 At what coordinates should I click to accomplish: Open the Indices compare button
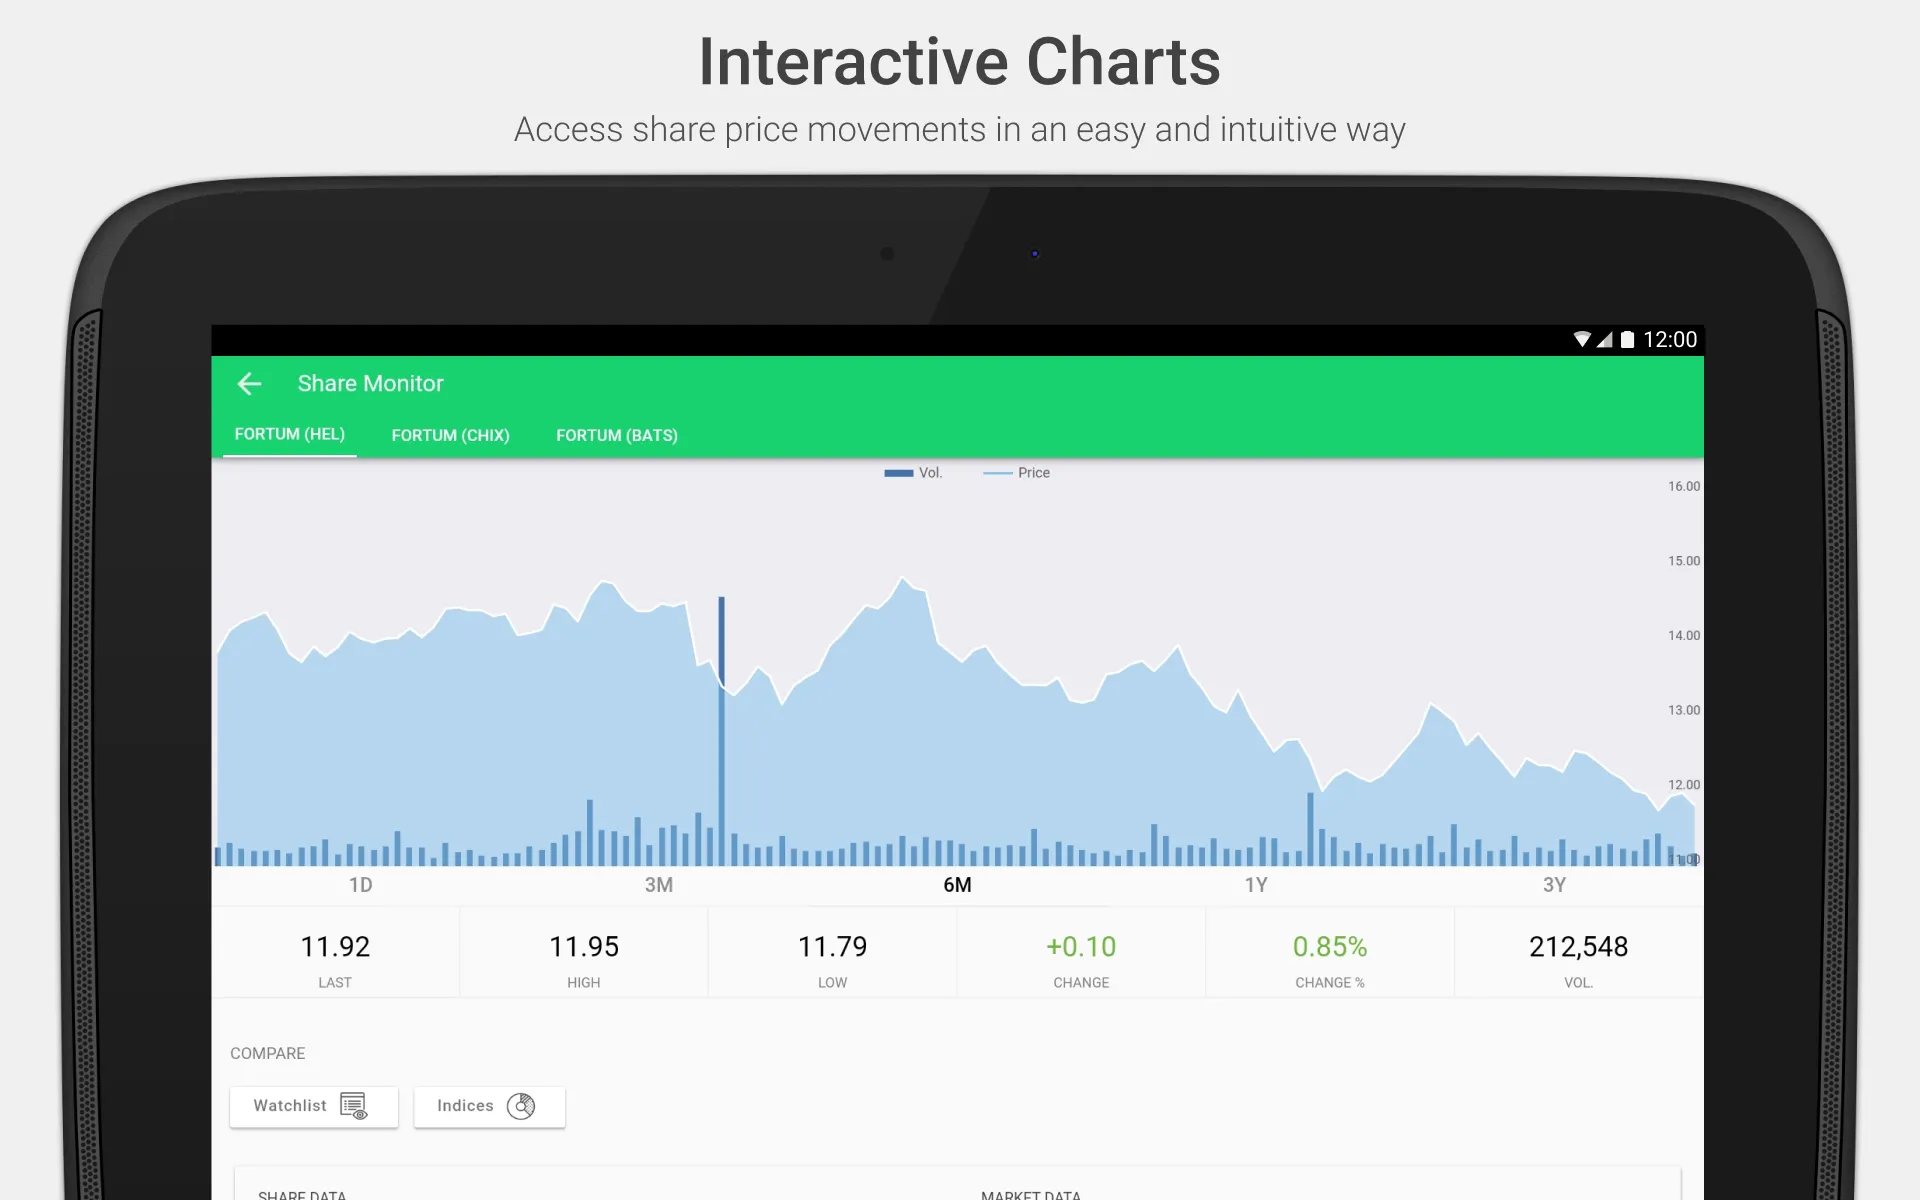pos(489,1106)
